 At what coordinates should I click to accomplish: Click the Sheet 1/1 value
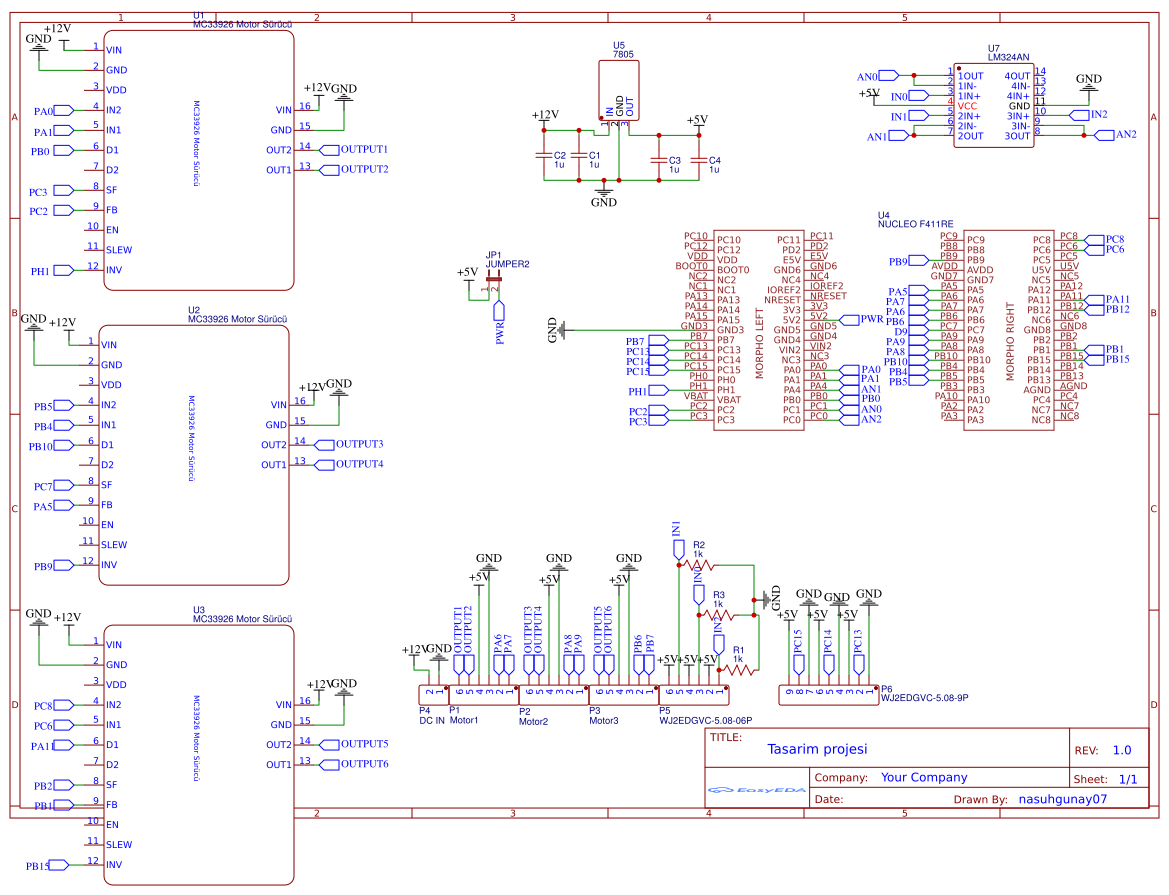pyautogui.click(x=1127, y=778)
